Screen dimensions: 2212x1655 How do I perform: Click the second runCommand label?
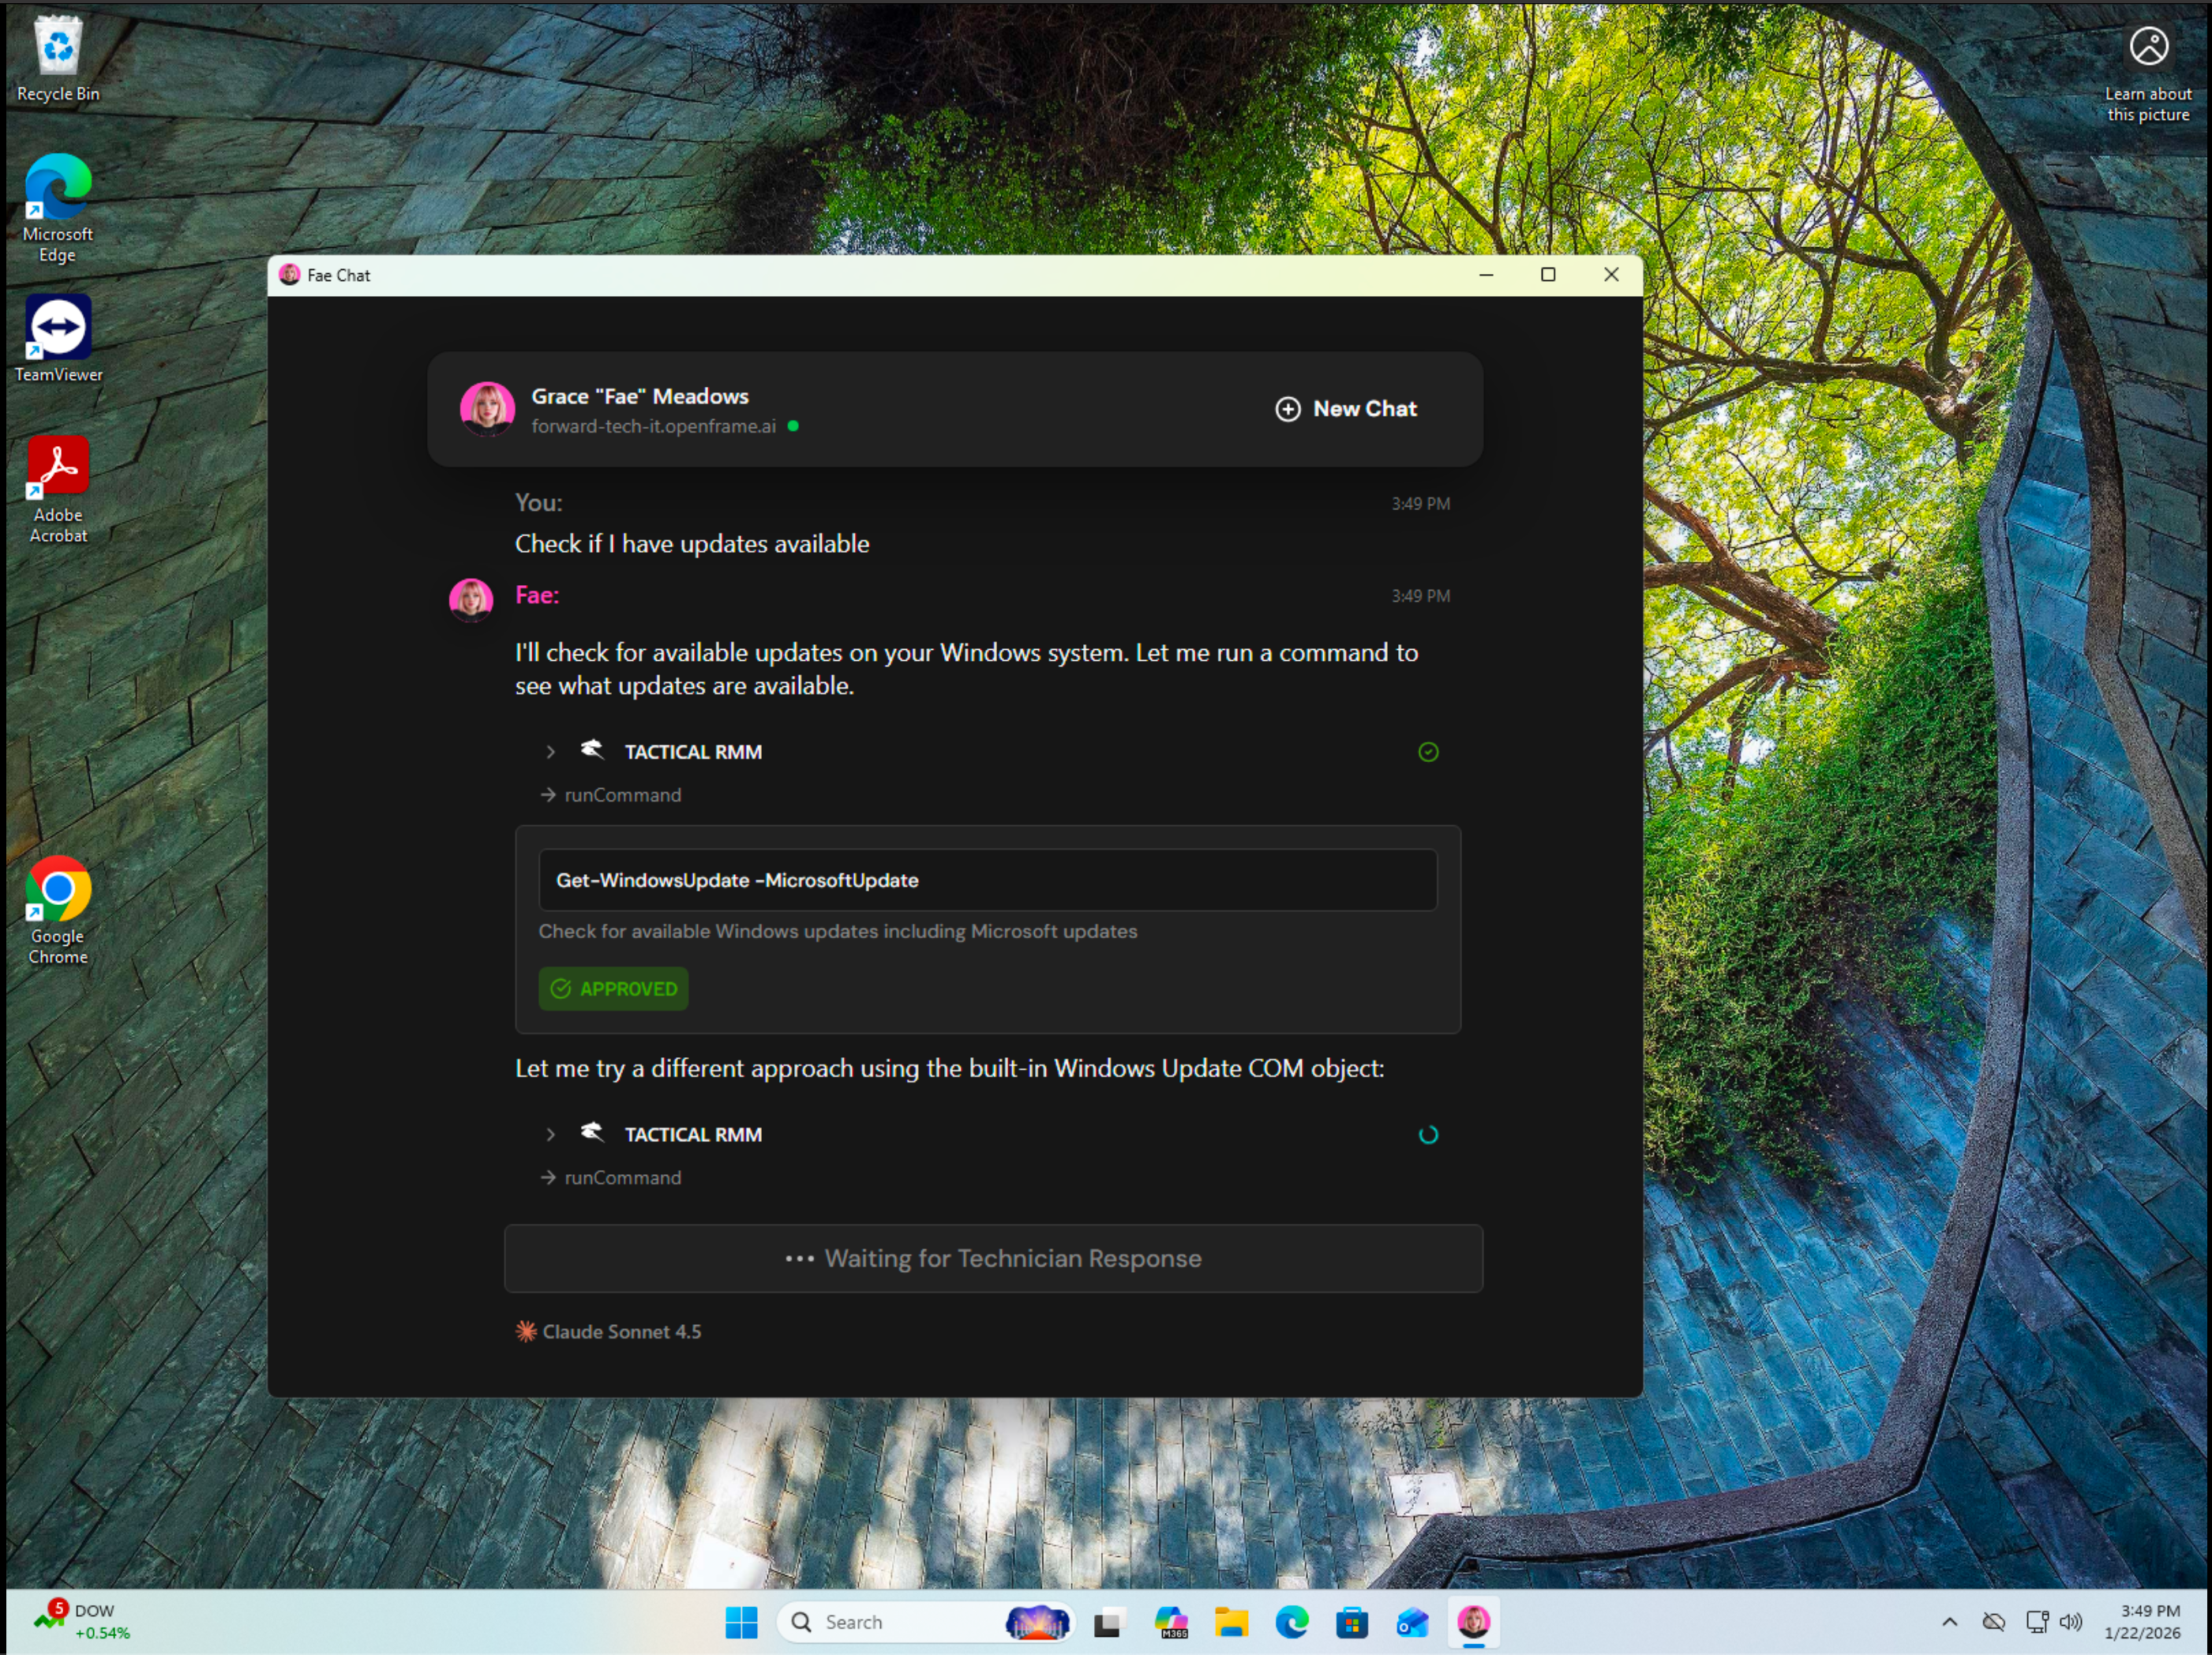622,1178
